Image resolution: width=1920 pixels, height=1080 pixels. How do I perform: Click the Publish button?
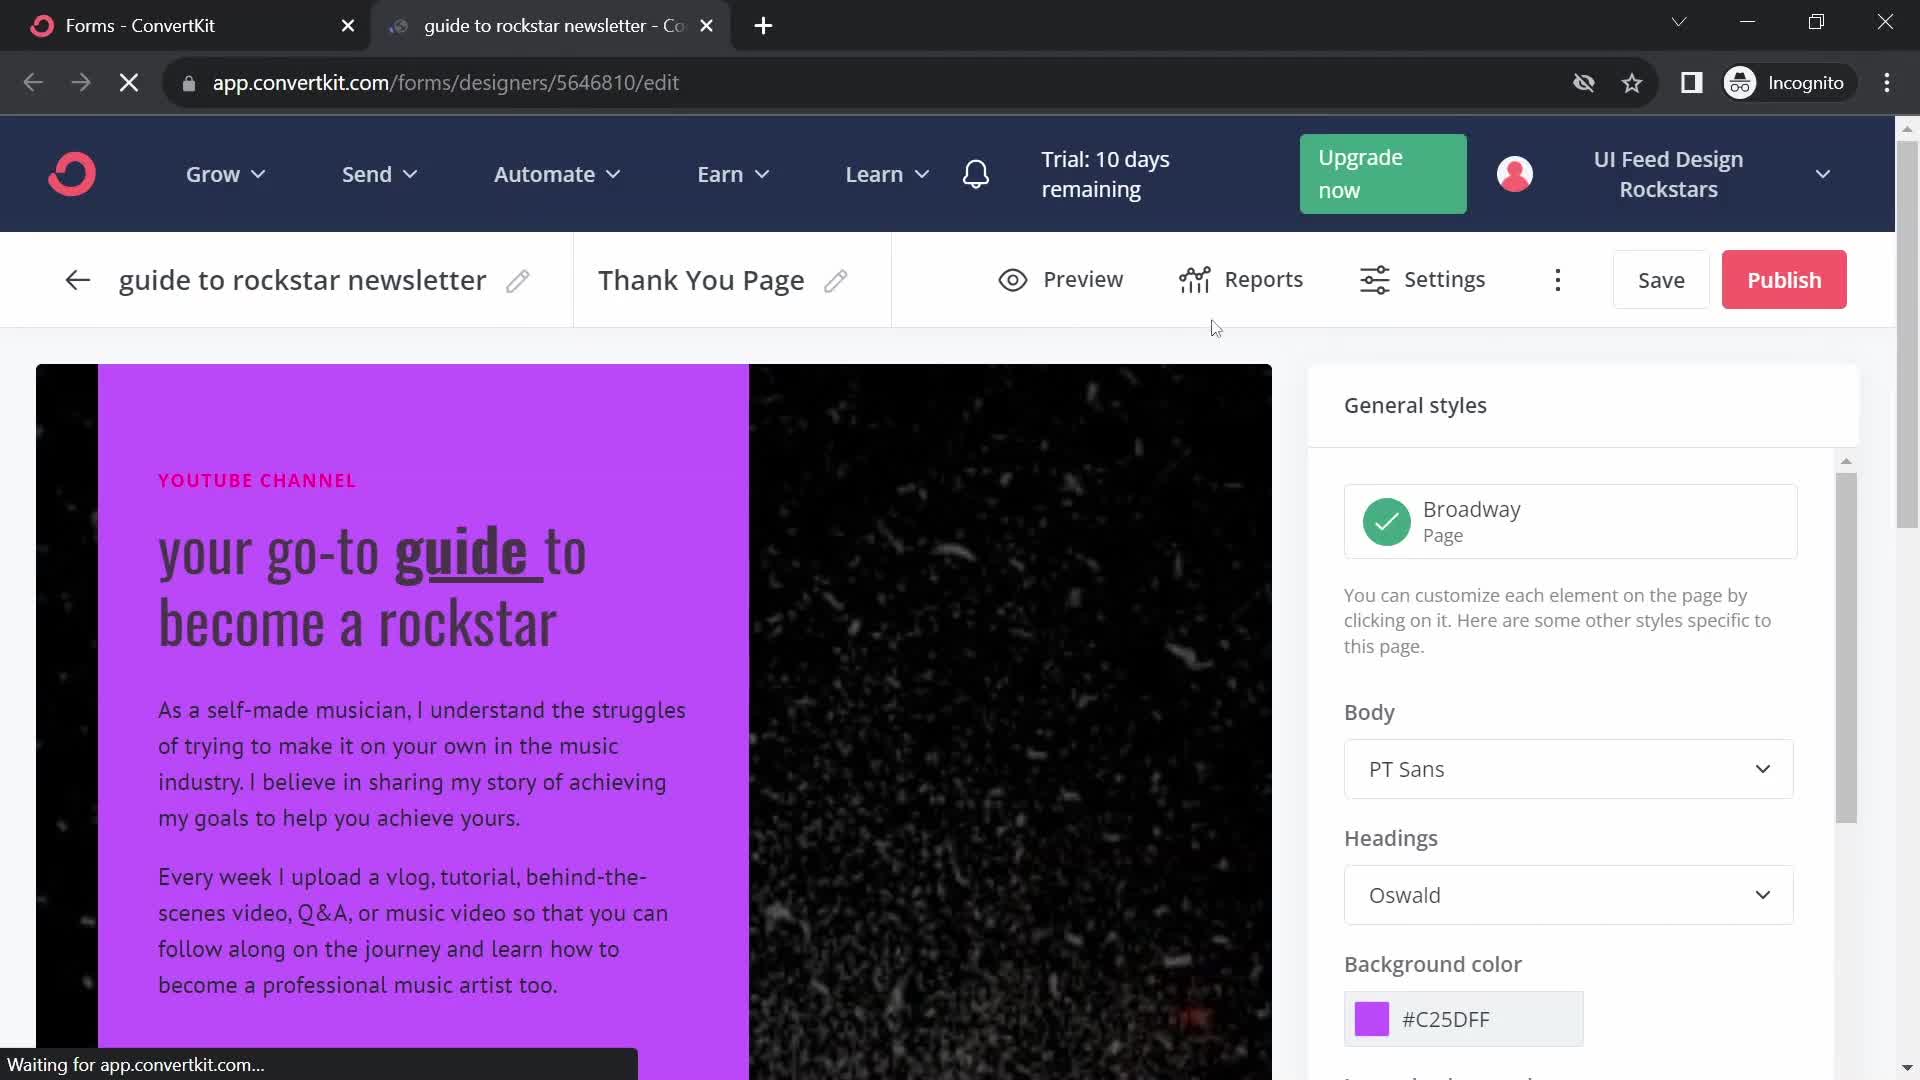coord(1785,280)
